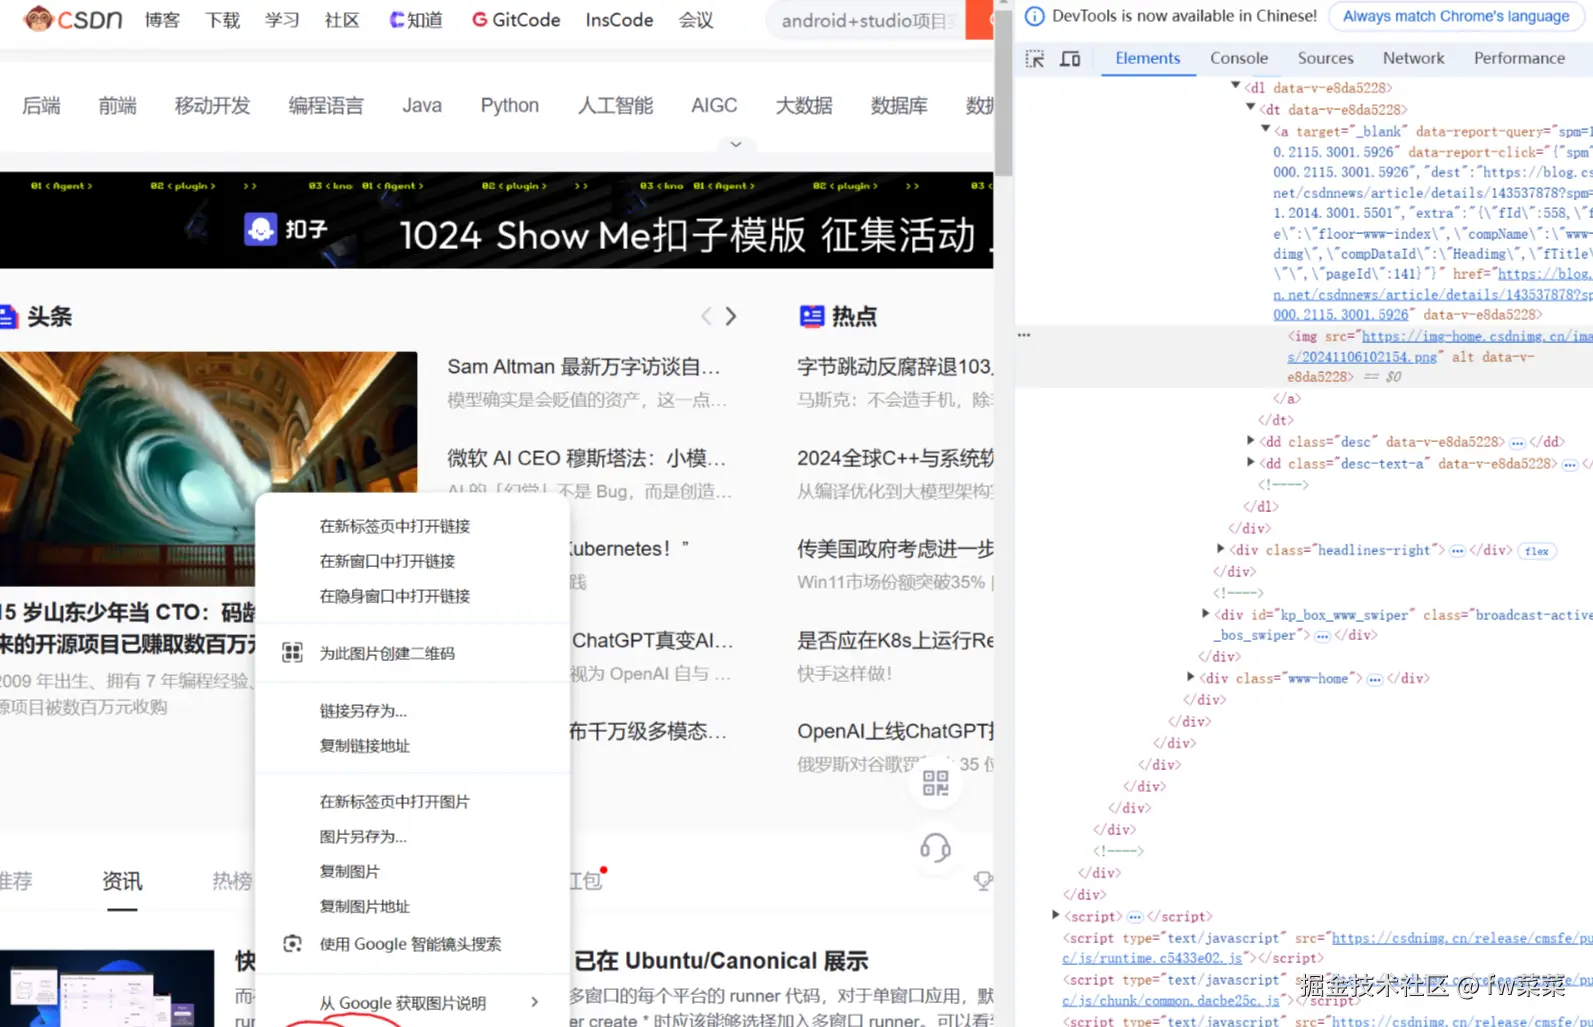The height and width of the screenshot is (1027, 1593).
Task: Open the 下载 navigation link
Action: 222,20
